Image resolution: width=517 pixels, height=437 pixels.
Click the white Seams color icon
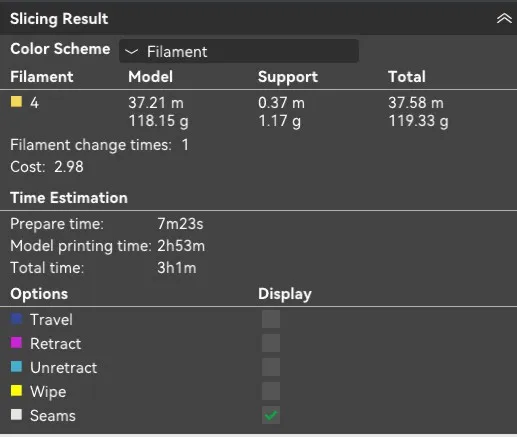coord(16,415)
